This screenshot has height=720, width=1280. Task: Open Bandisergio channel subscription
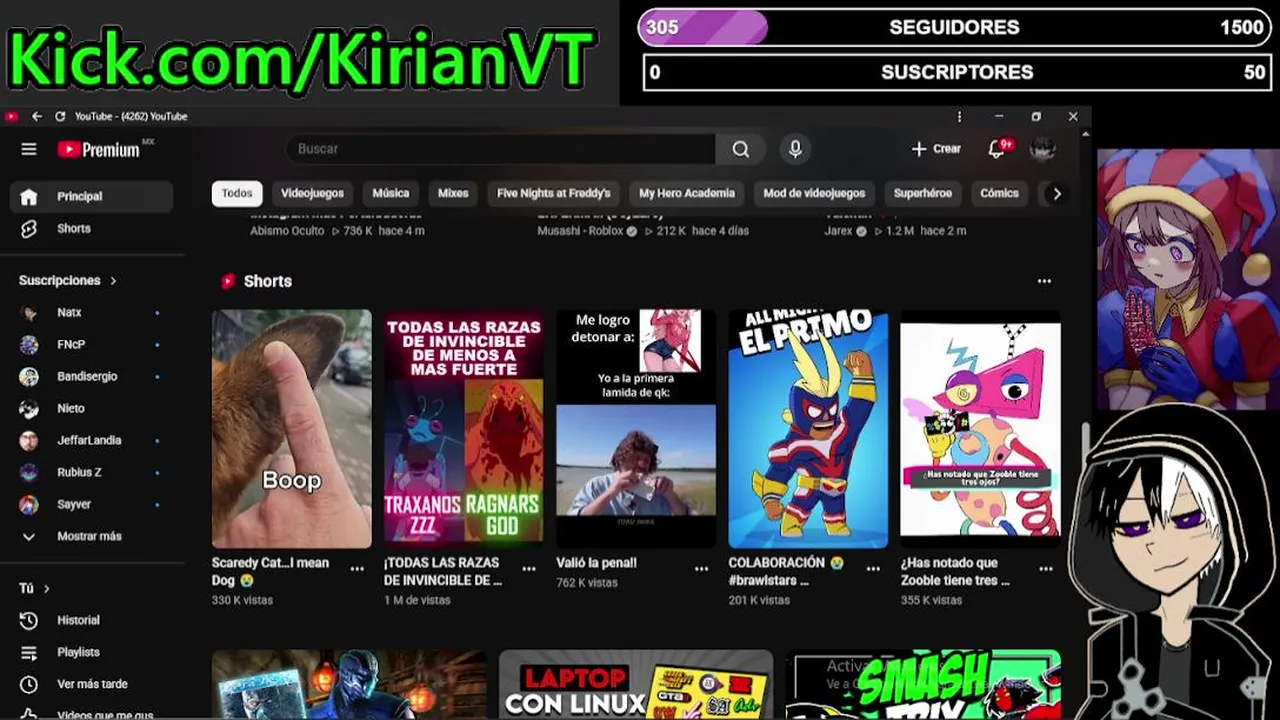tap(92, 376)
